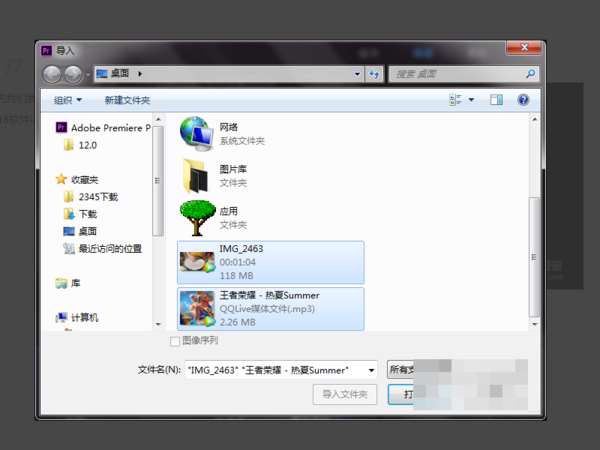The height and width of the screenshot is (450, 600).
Task: Click sidebar scrollbar up arrow
Action: 158,119
